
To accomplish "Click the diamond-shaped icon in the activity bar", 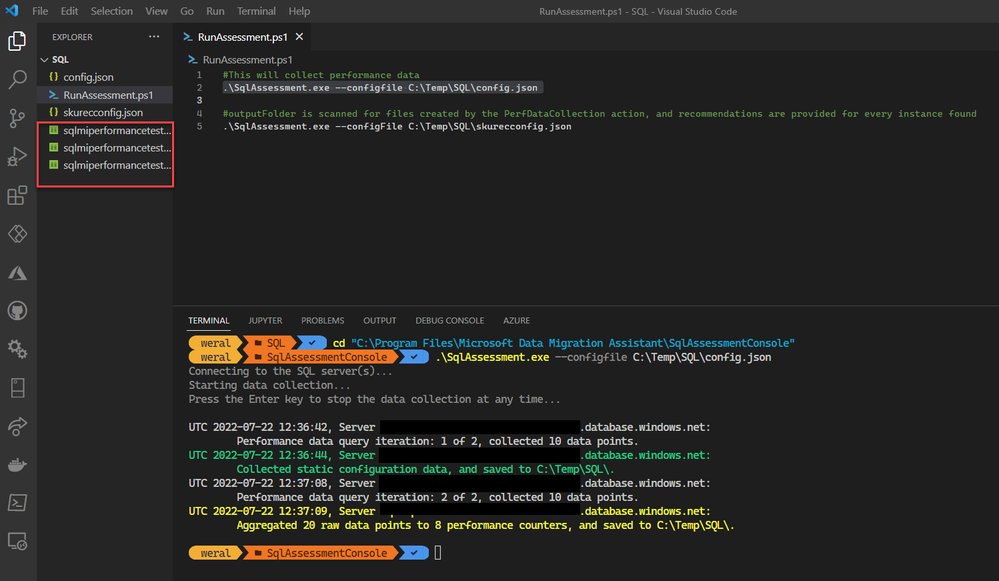I will point(17,234).
